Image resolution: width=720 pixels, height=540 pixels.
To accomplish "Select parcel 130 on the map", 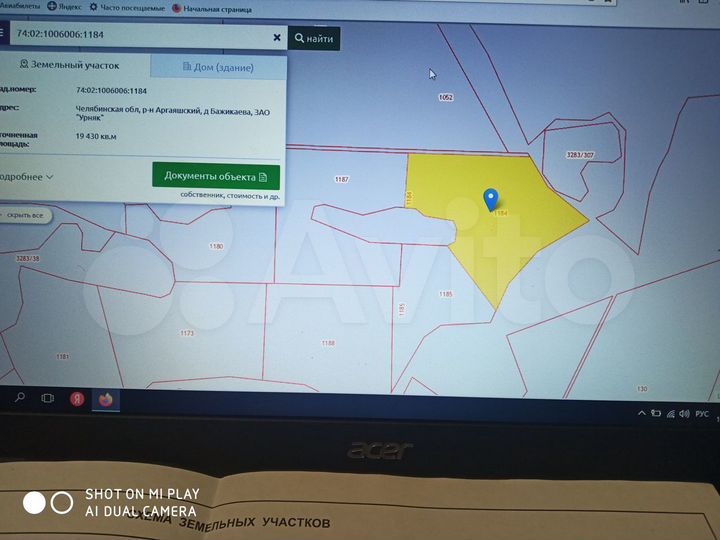I will pos(642,389).
